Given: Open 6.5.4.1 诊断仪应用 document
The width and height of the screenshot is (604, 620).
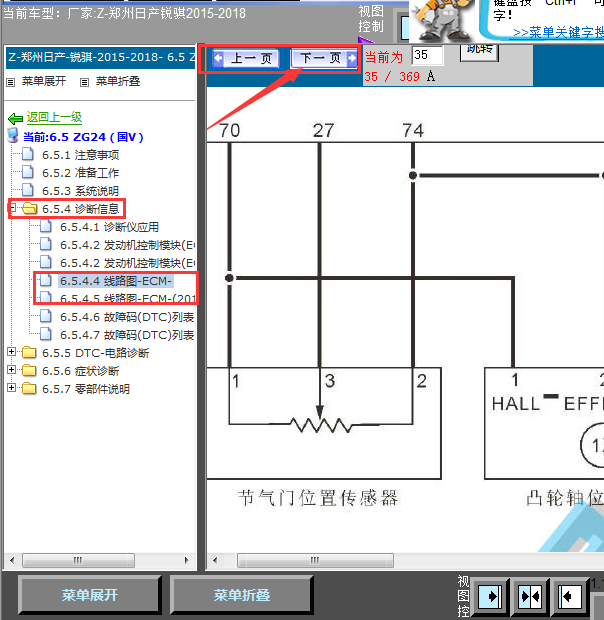Looking at the screenshot, I should (x=109, y=227).
